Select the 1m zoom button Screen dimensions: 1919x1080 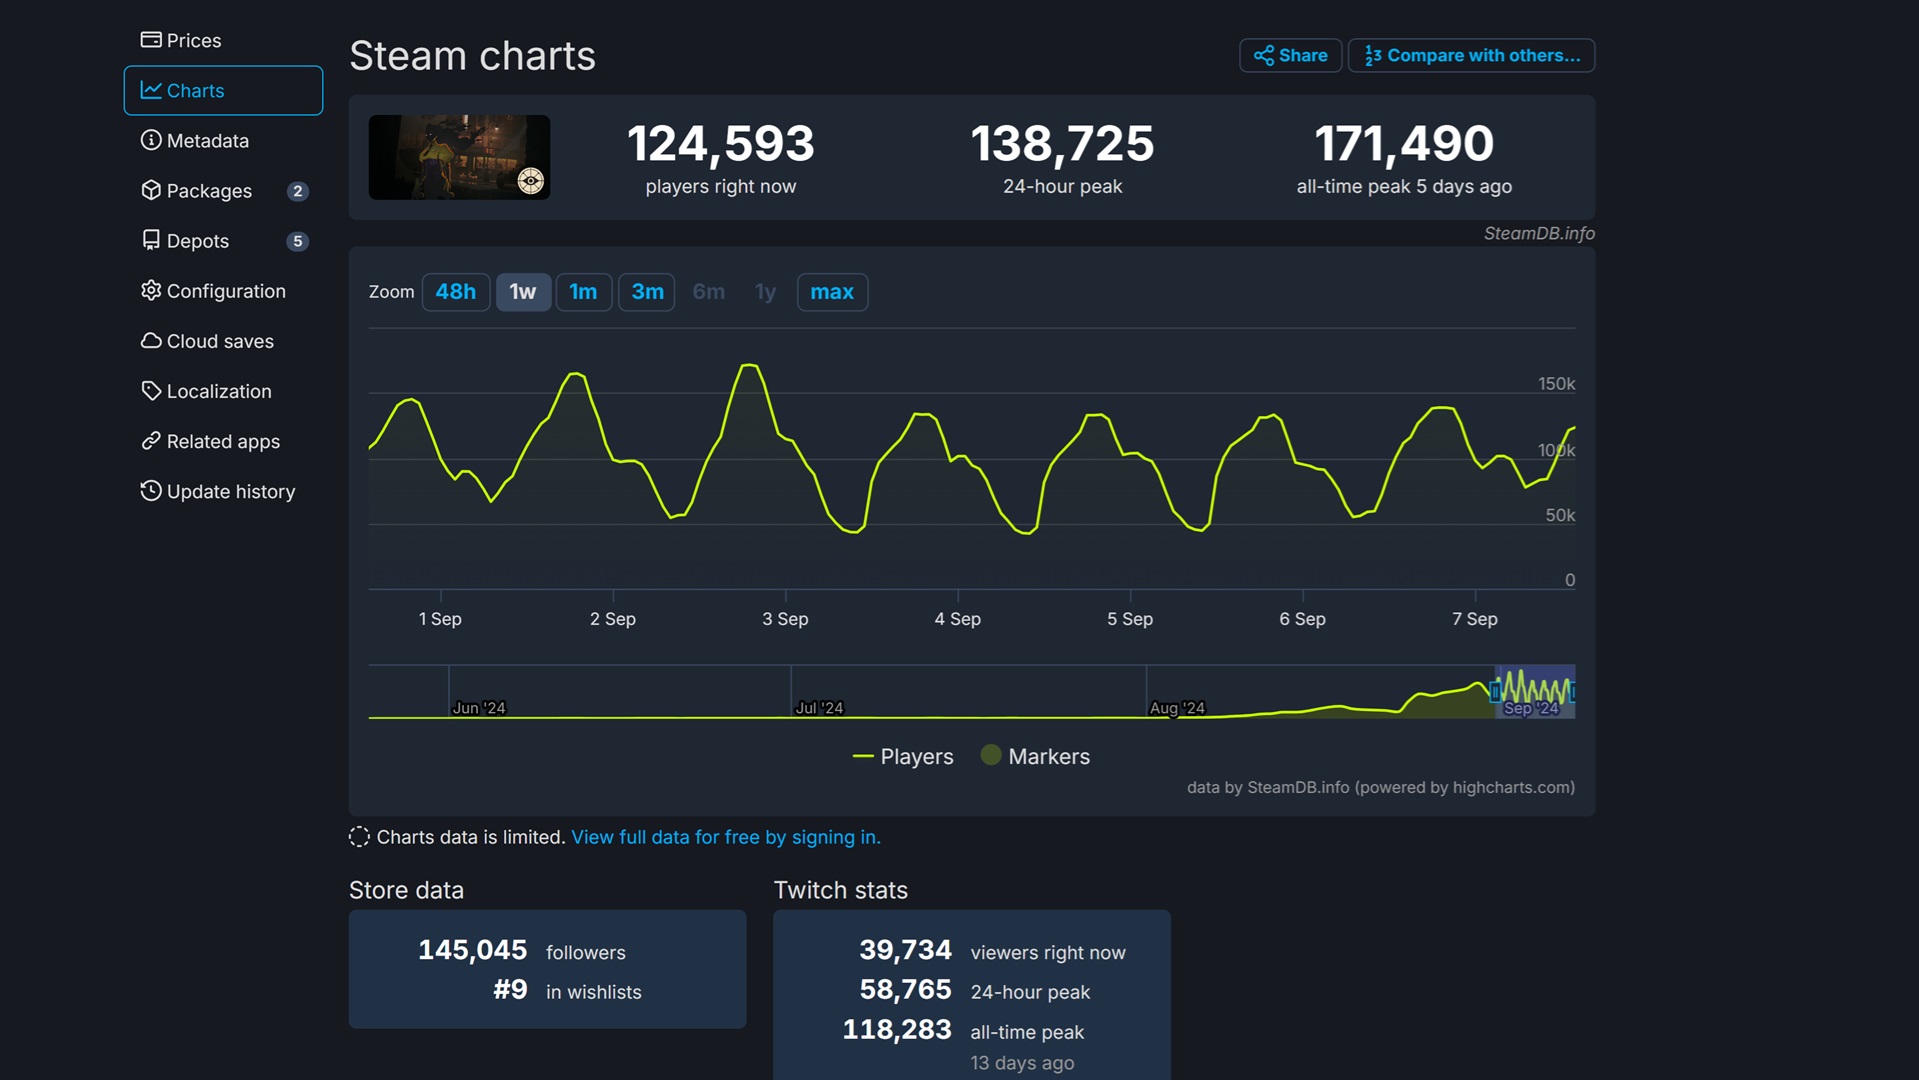click(584, 292)
